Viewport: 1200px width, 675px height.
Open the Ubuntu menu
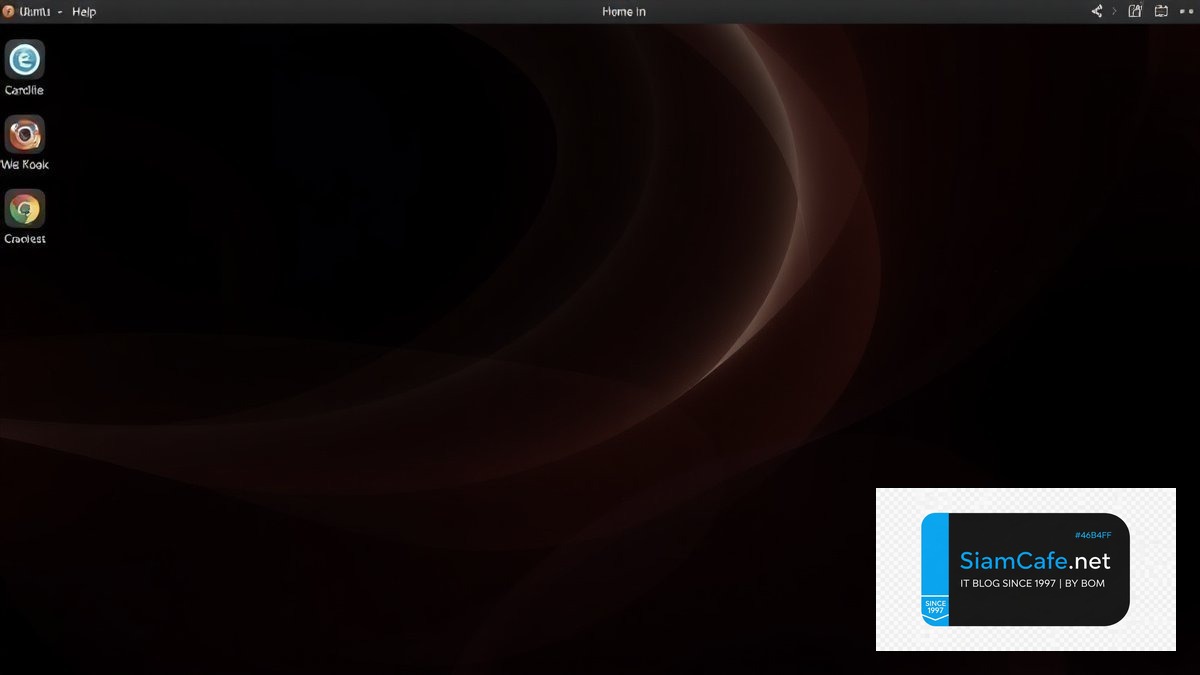33,11
